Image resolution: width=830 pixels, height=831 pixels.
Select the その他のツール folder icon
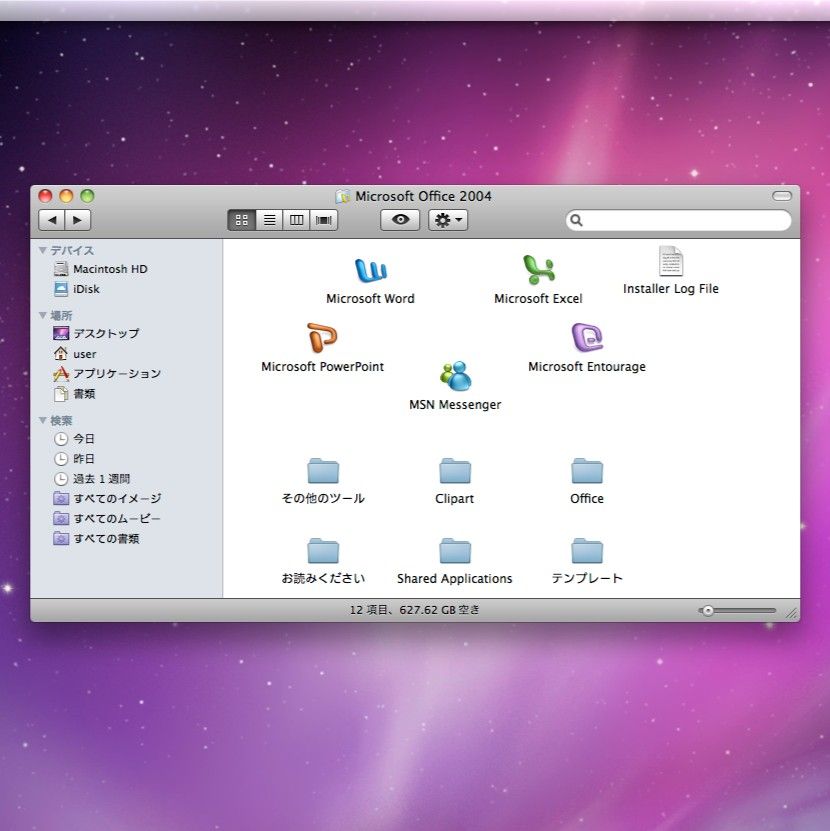click(x=323, y=471)
